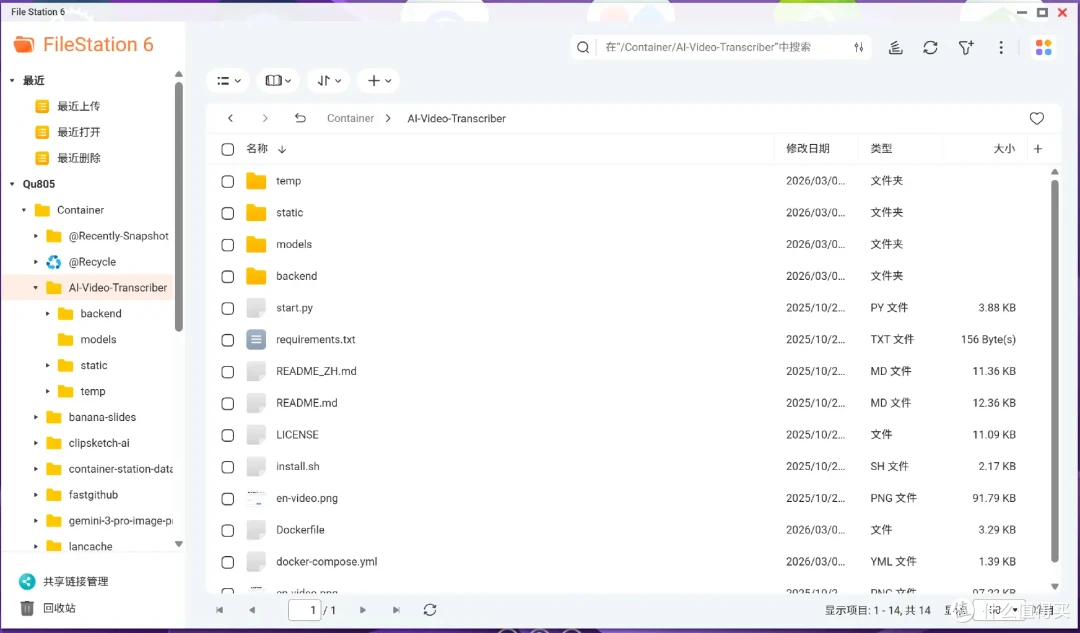Click the FileStation 6 logo icon

pyautogui.click(x=24, y=45)
